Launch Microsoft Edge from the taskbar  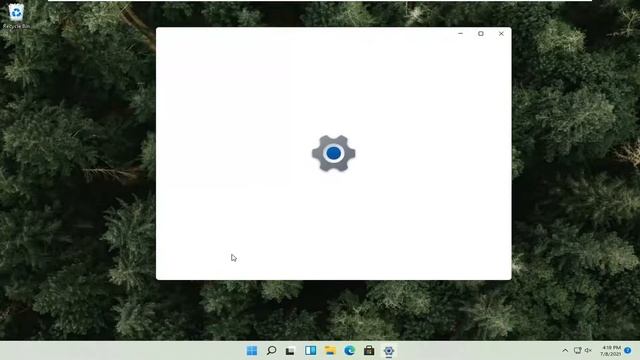(349, 351)
